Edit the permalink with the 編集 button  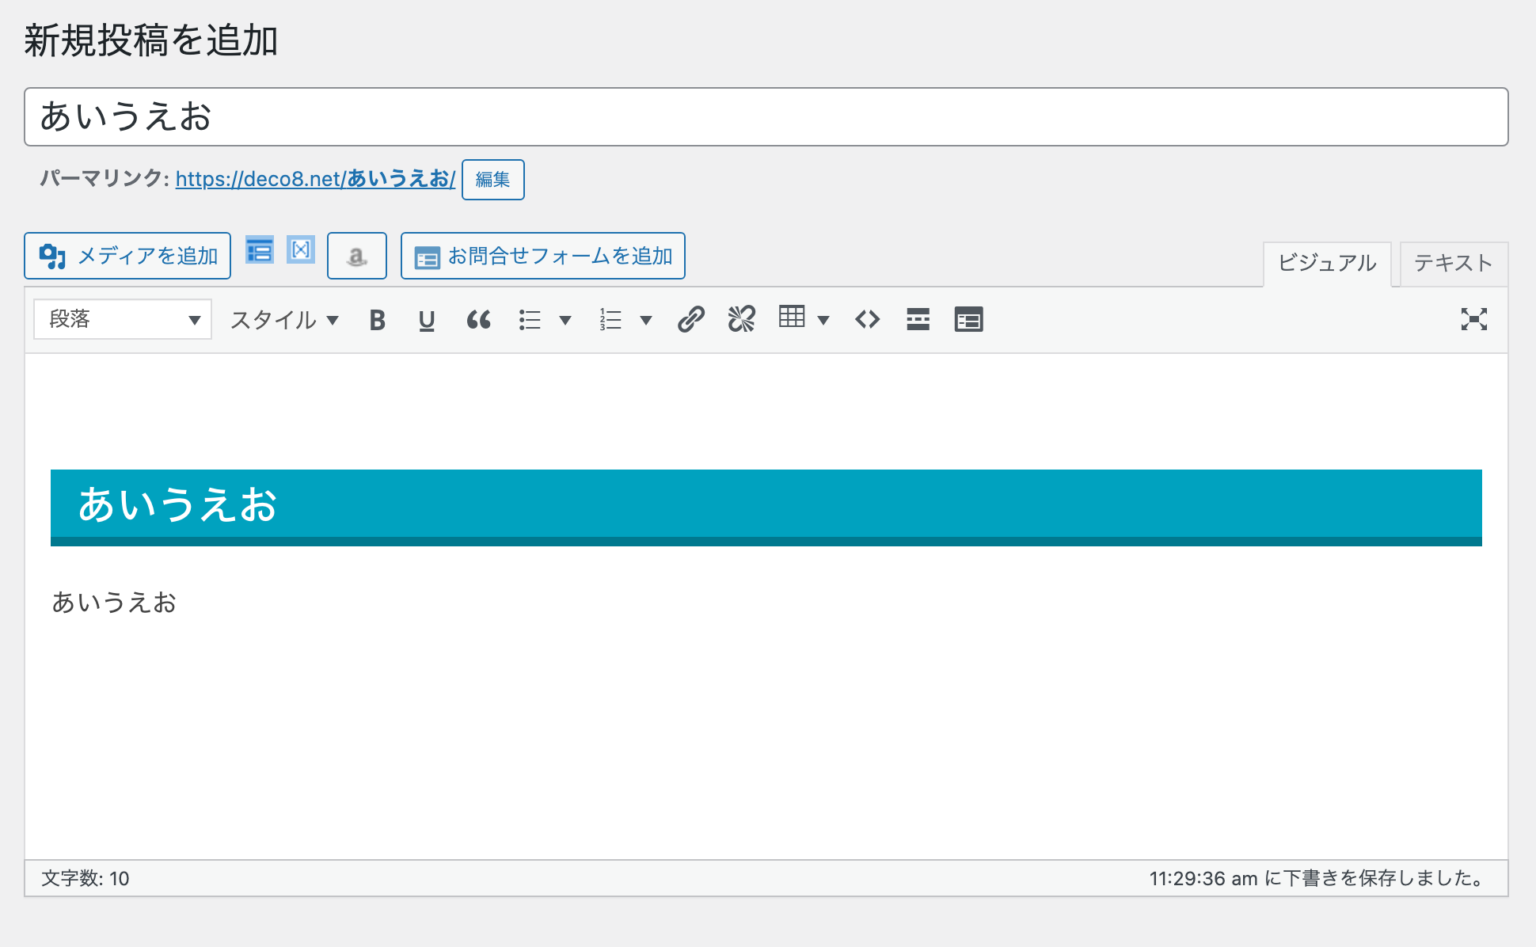[493, 179]
